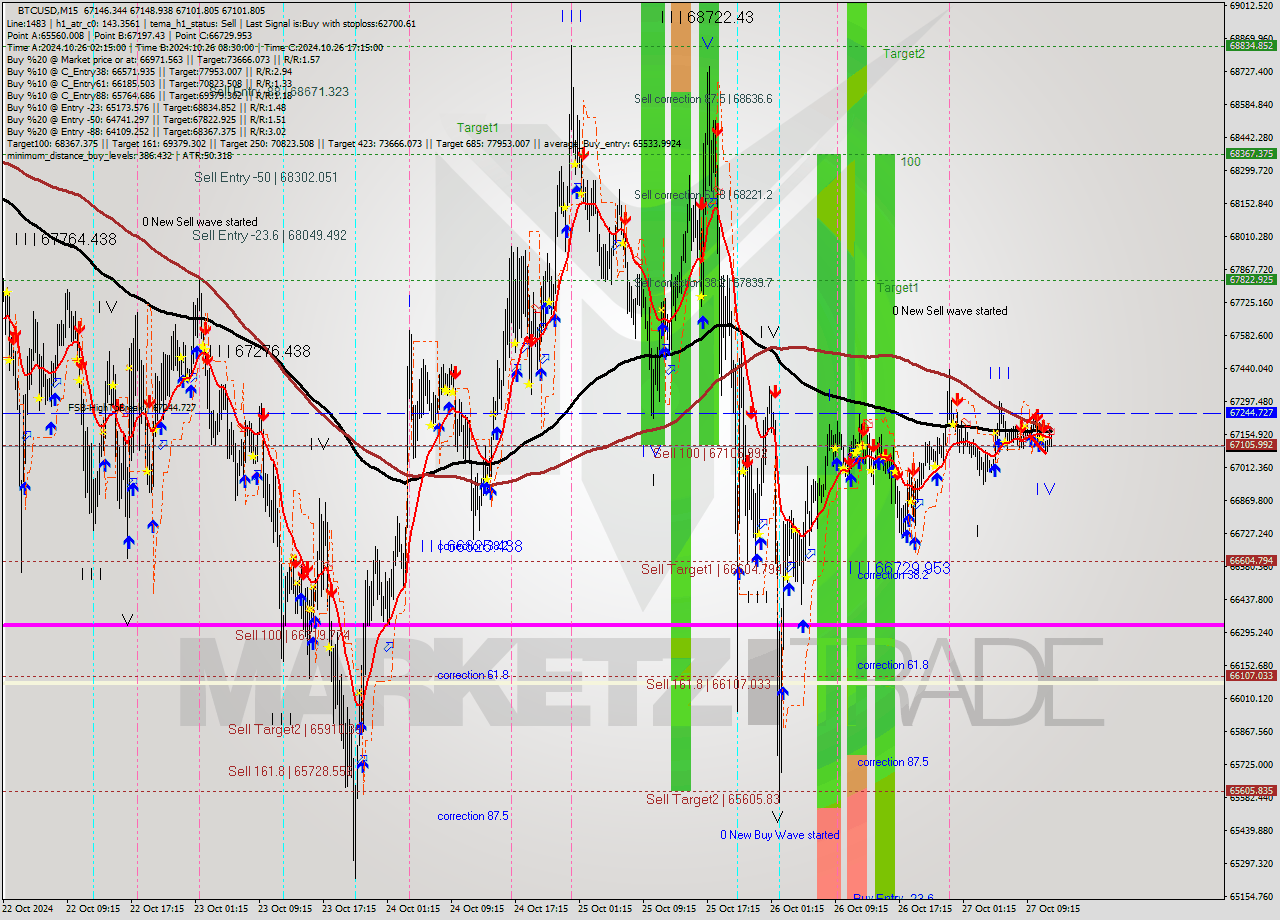Click the 'Sell Target2 | 65605.83' label

pyautogui.click(x=713, y=799)
